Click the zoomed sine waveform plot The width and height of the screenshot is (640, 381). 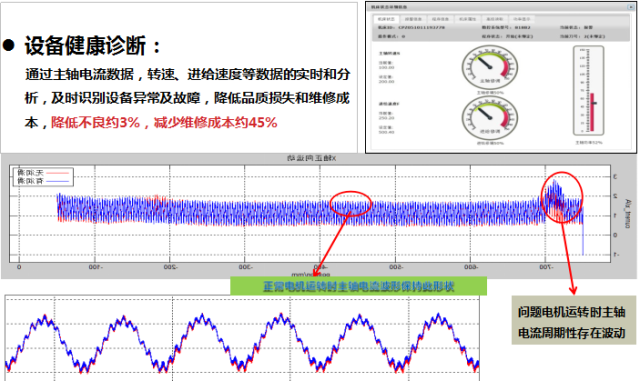coord(242,338)
